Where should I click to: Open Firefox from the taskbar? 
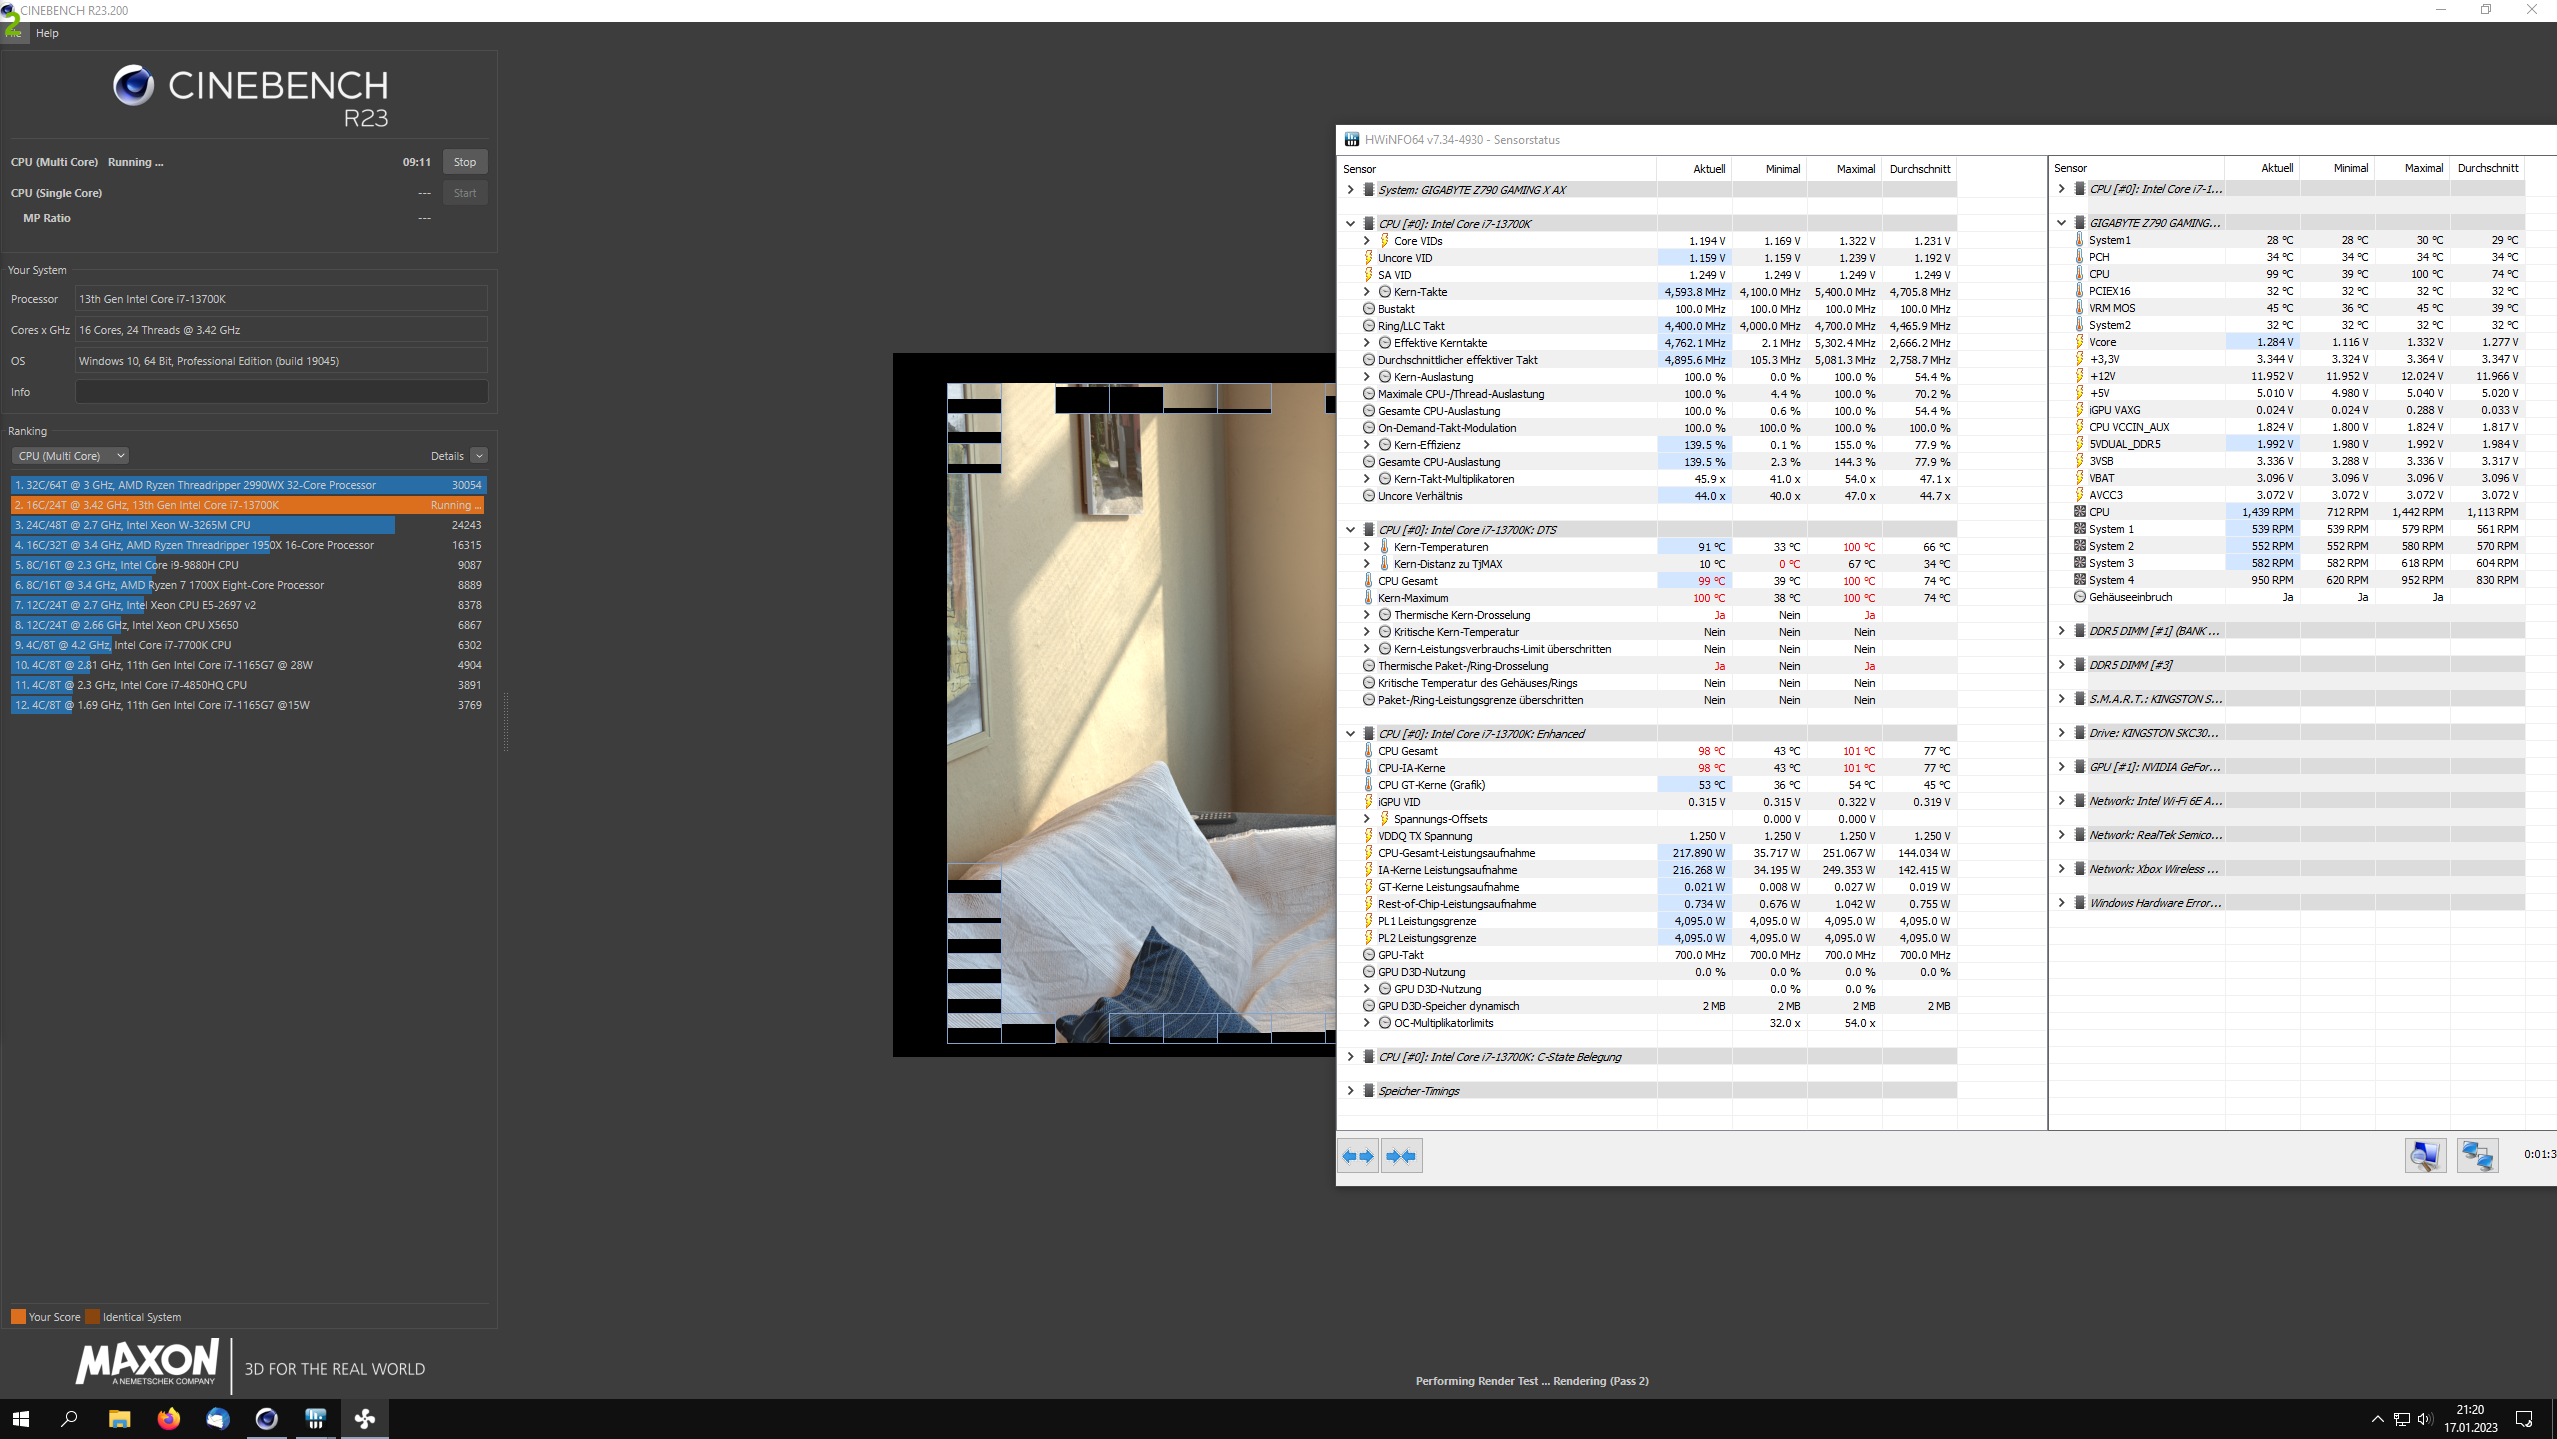pos(168,1418)
